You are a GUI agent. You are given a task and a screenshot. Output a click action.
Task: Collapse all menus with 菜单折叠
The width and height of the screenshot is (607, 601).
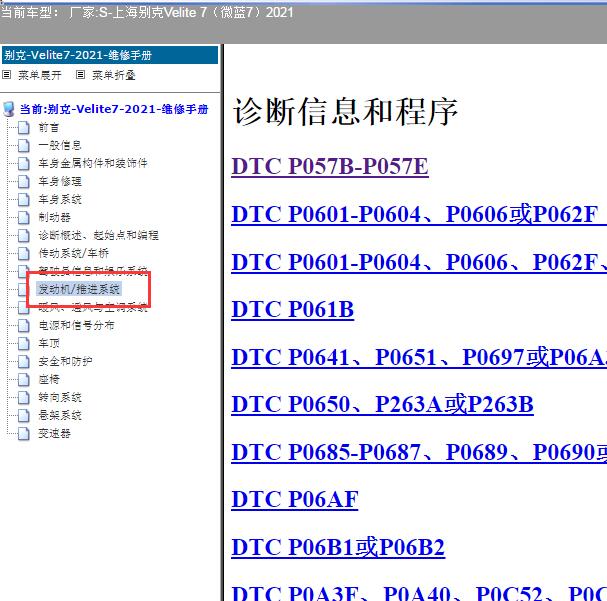click(x=113, y=75)
